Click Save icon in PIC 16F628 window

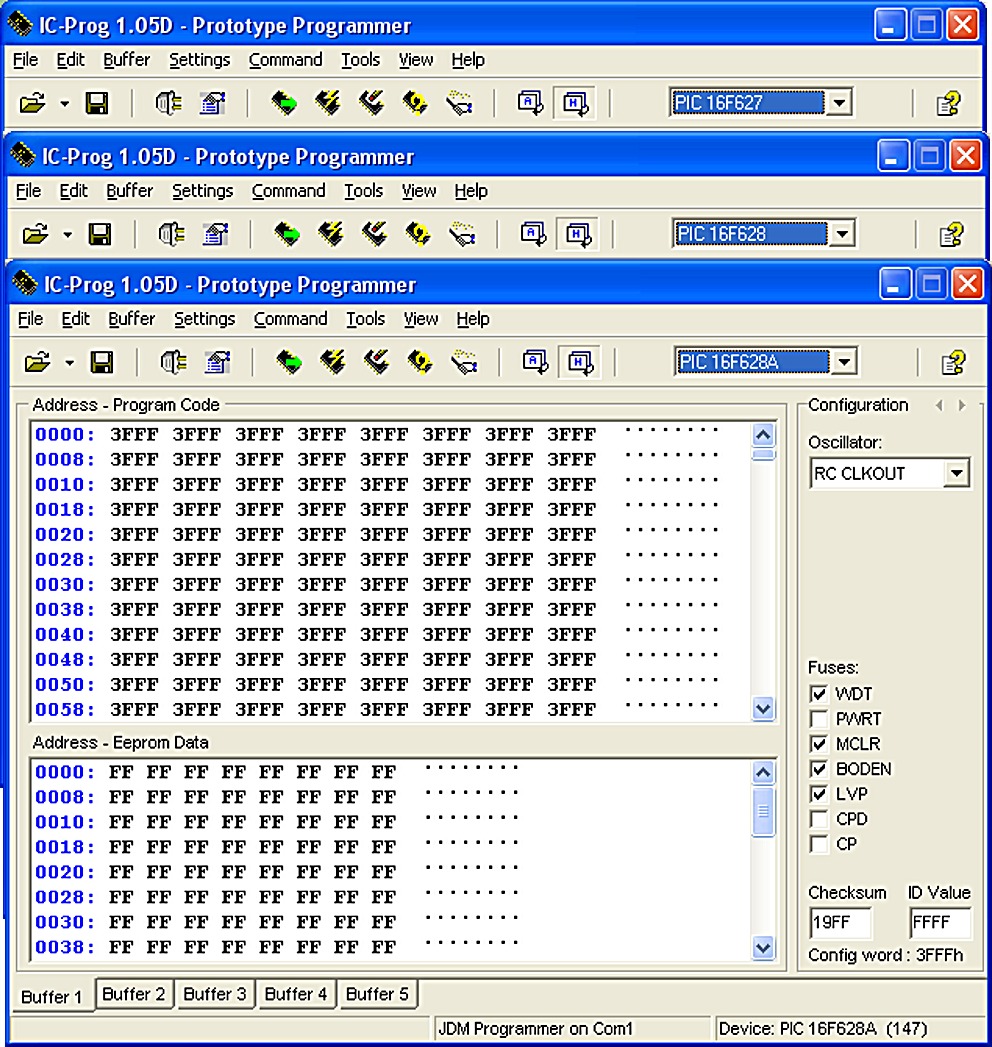99,234
